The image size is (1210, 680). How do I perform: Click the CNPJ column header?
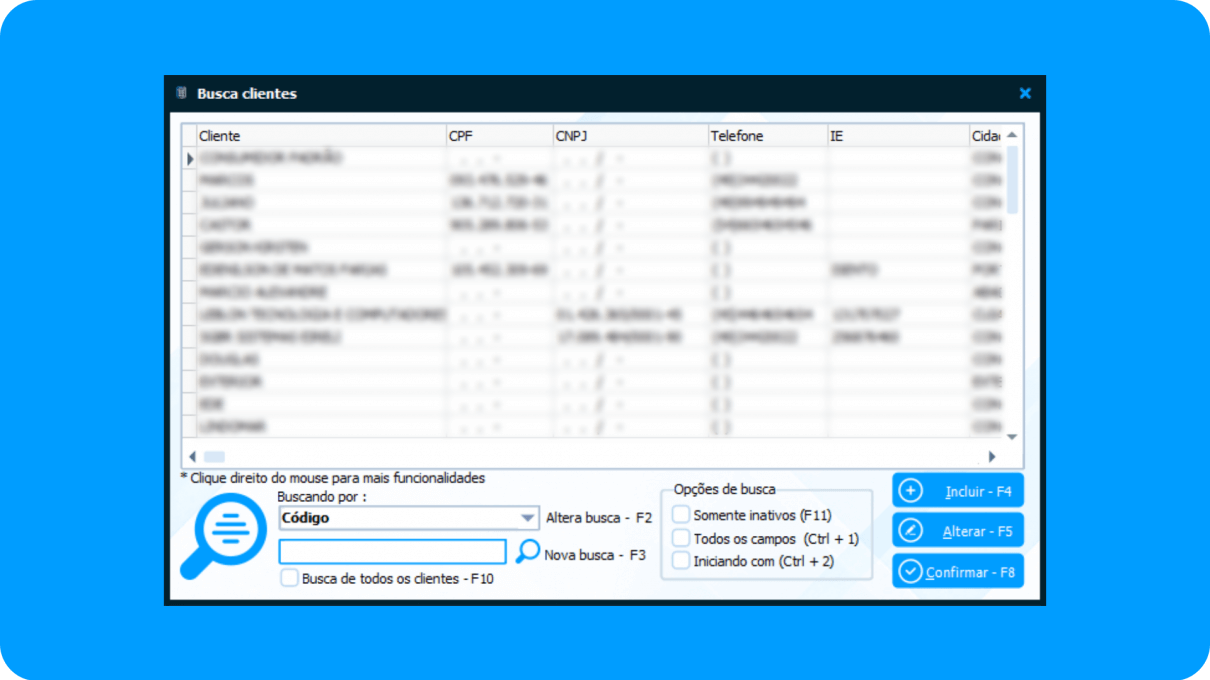pos(629,136)
